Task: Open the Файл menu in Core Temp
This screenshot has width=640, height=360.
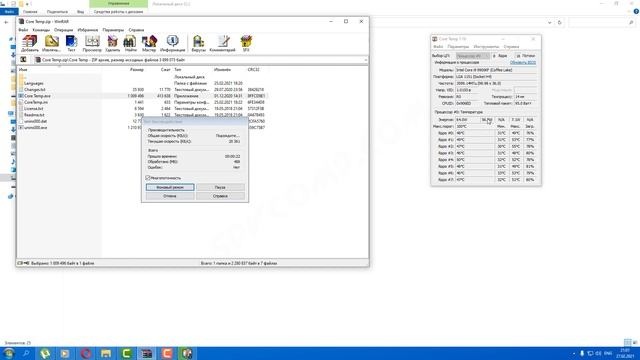Action: pyautogui.click(x=438, y=47)
